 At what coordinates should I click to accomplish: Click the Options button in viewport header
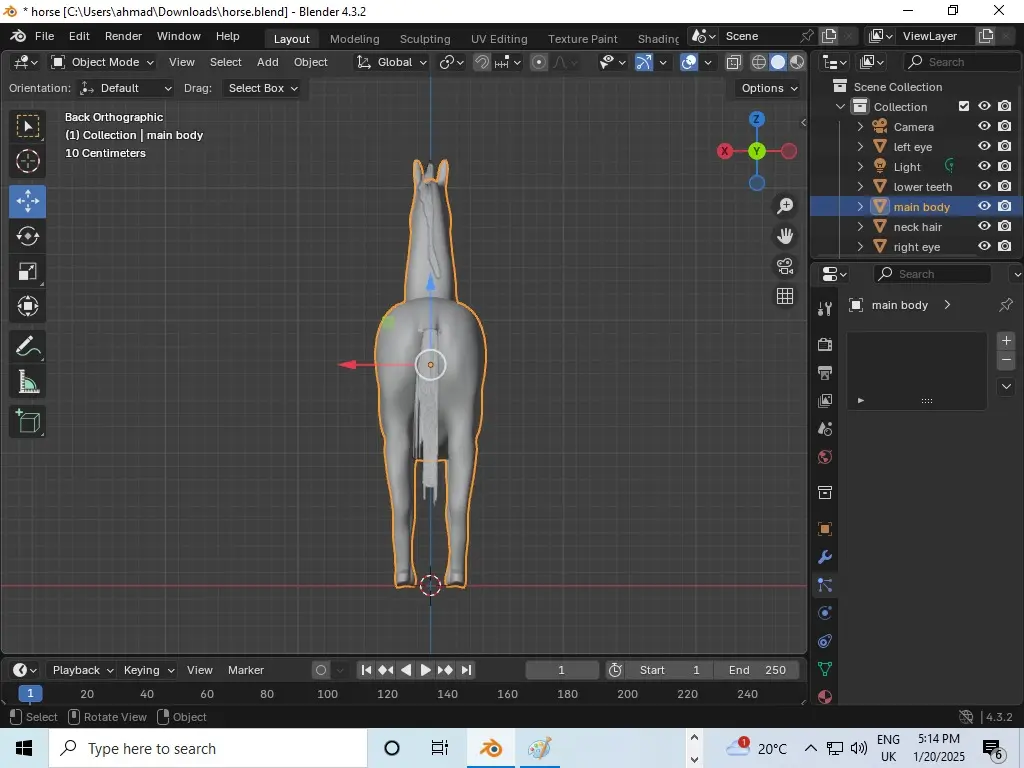tap(769, 88)
